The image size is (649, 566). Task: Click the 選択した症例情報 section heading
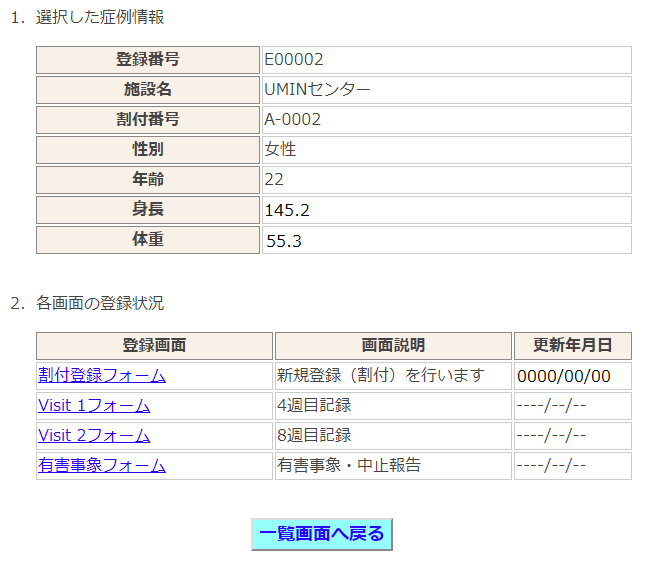(x=99, y=17)
